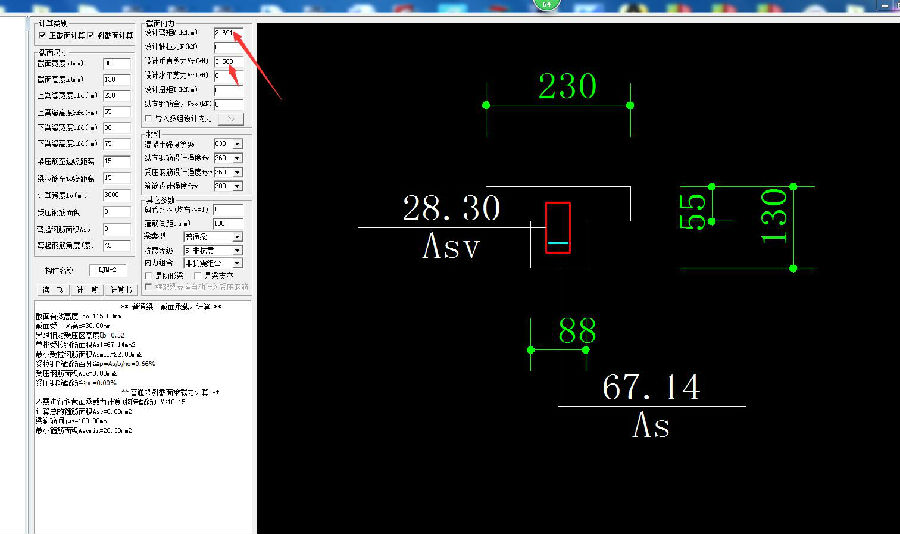Viewport: 900px width, 534px height.
Task: Open the concrete strength grade dropdown
Action: tap(228, 144)
